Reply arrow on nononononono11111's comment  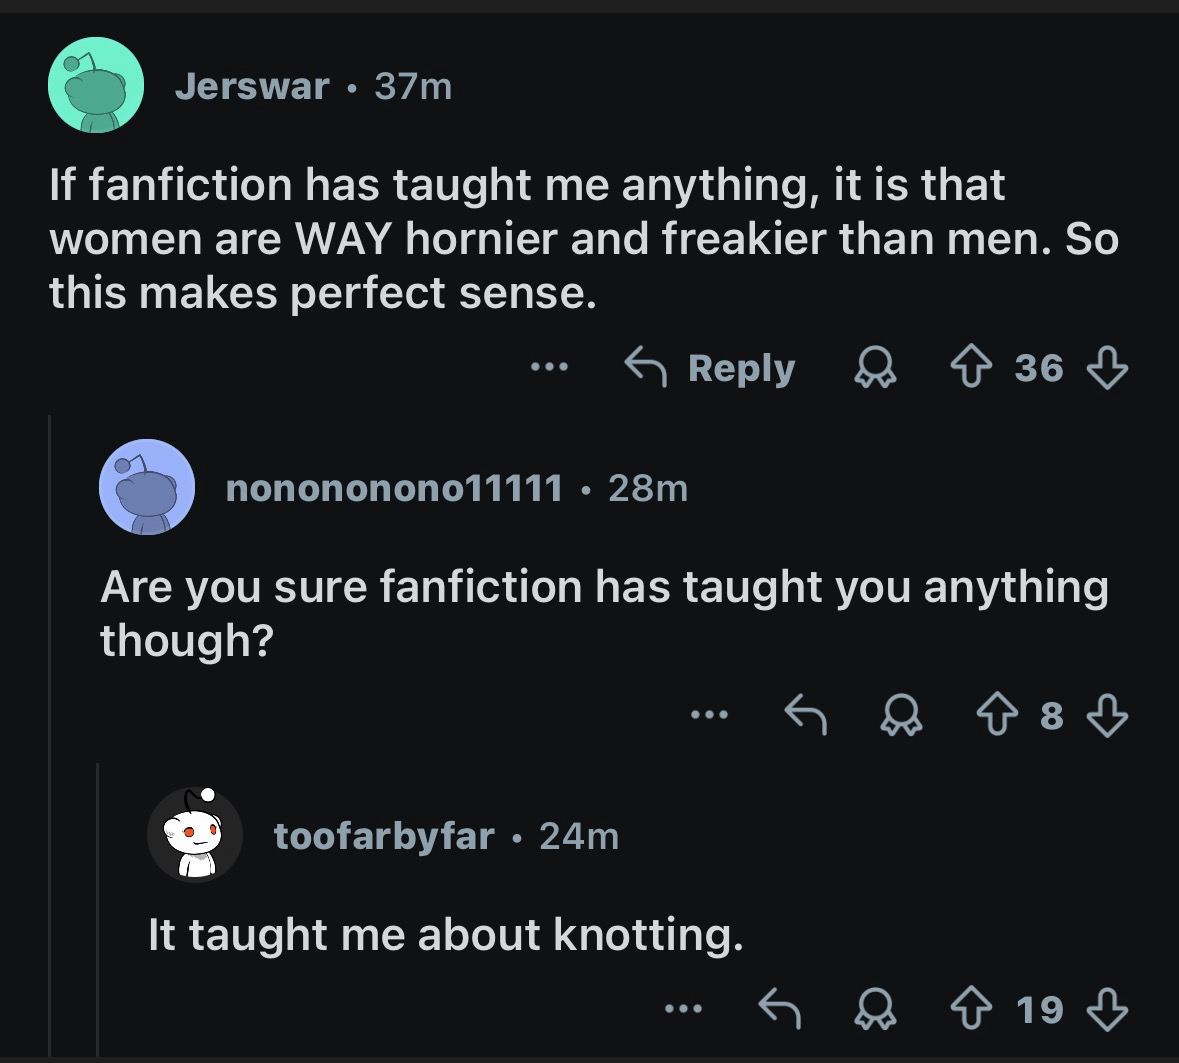(805, 715)
